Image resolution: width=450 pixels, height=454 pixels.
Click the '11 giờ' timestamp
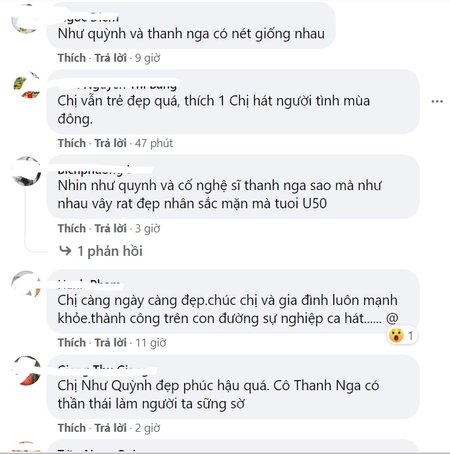tap(151, 343)
